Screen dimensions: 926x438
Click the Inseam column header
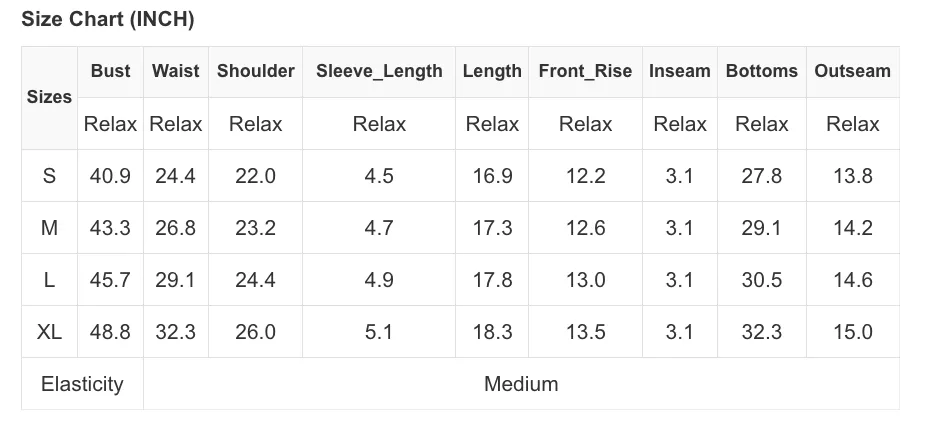(679, 71)
